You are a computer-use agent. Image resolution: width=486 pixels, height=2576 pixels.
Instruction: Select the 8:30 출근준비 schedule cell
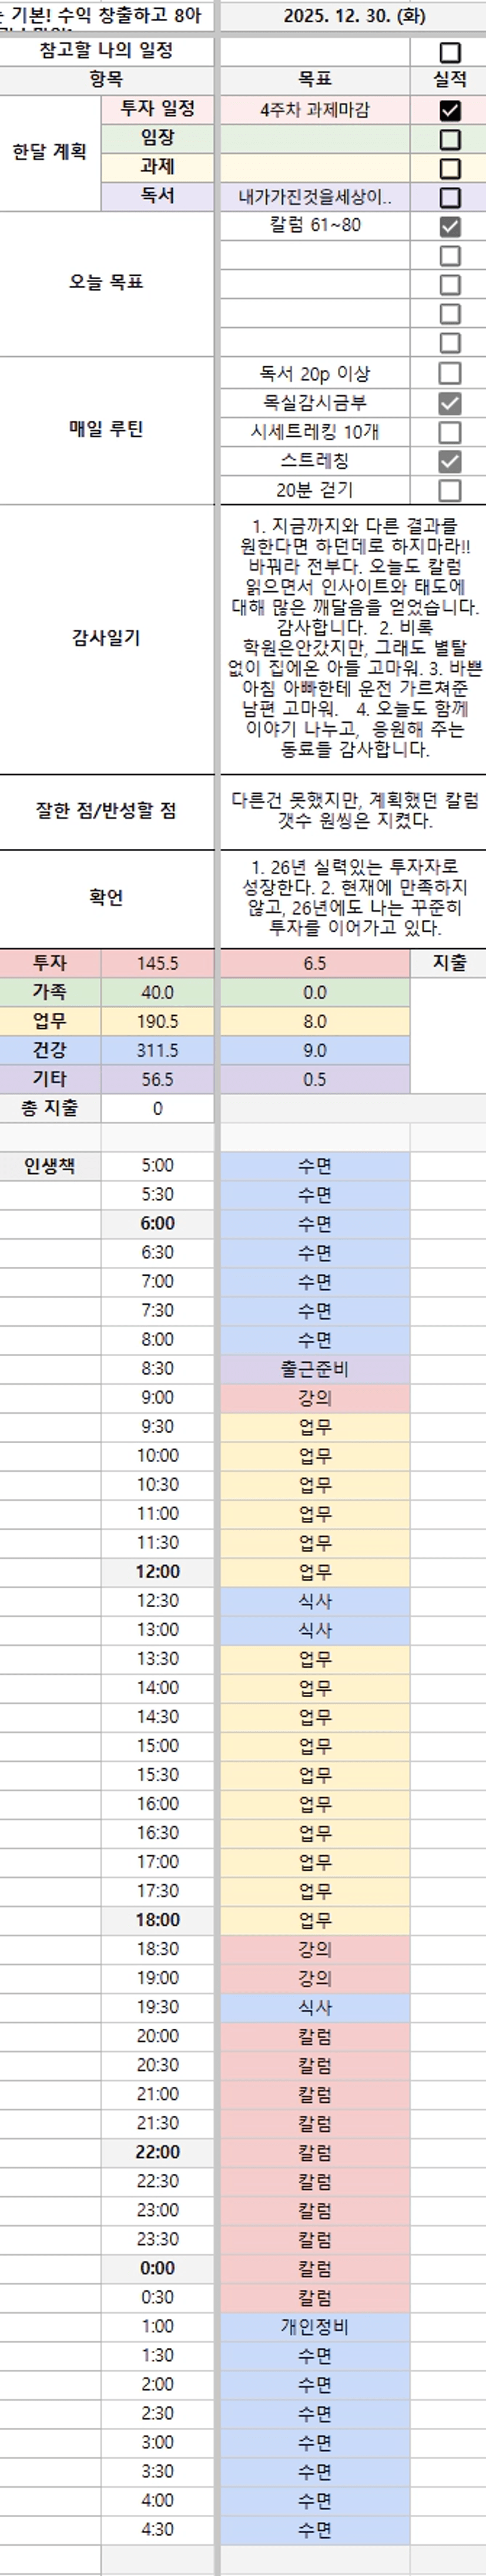click(314, 1368)
